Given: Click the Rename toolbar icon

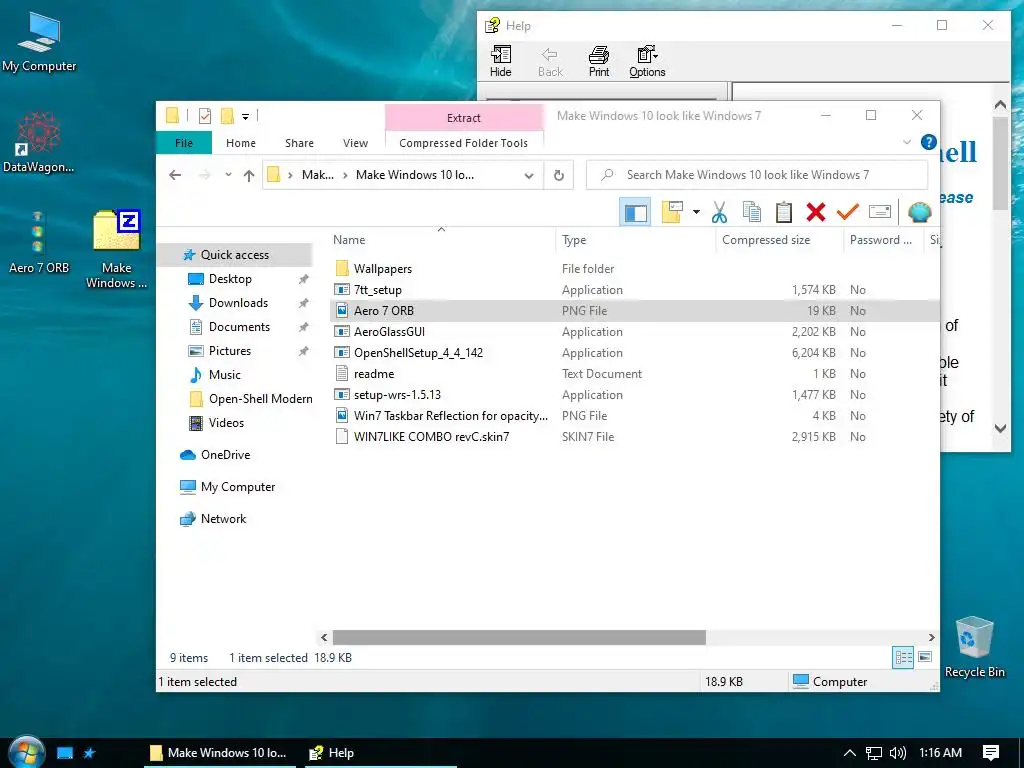Looking at the screenshot, I should 880,212.
